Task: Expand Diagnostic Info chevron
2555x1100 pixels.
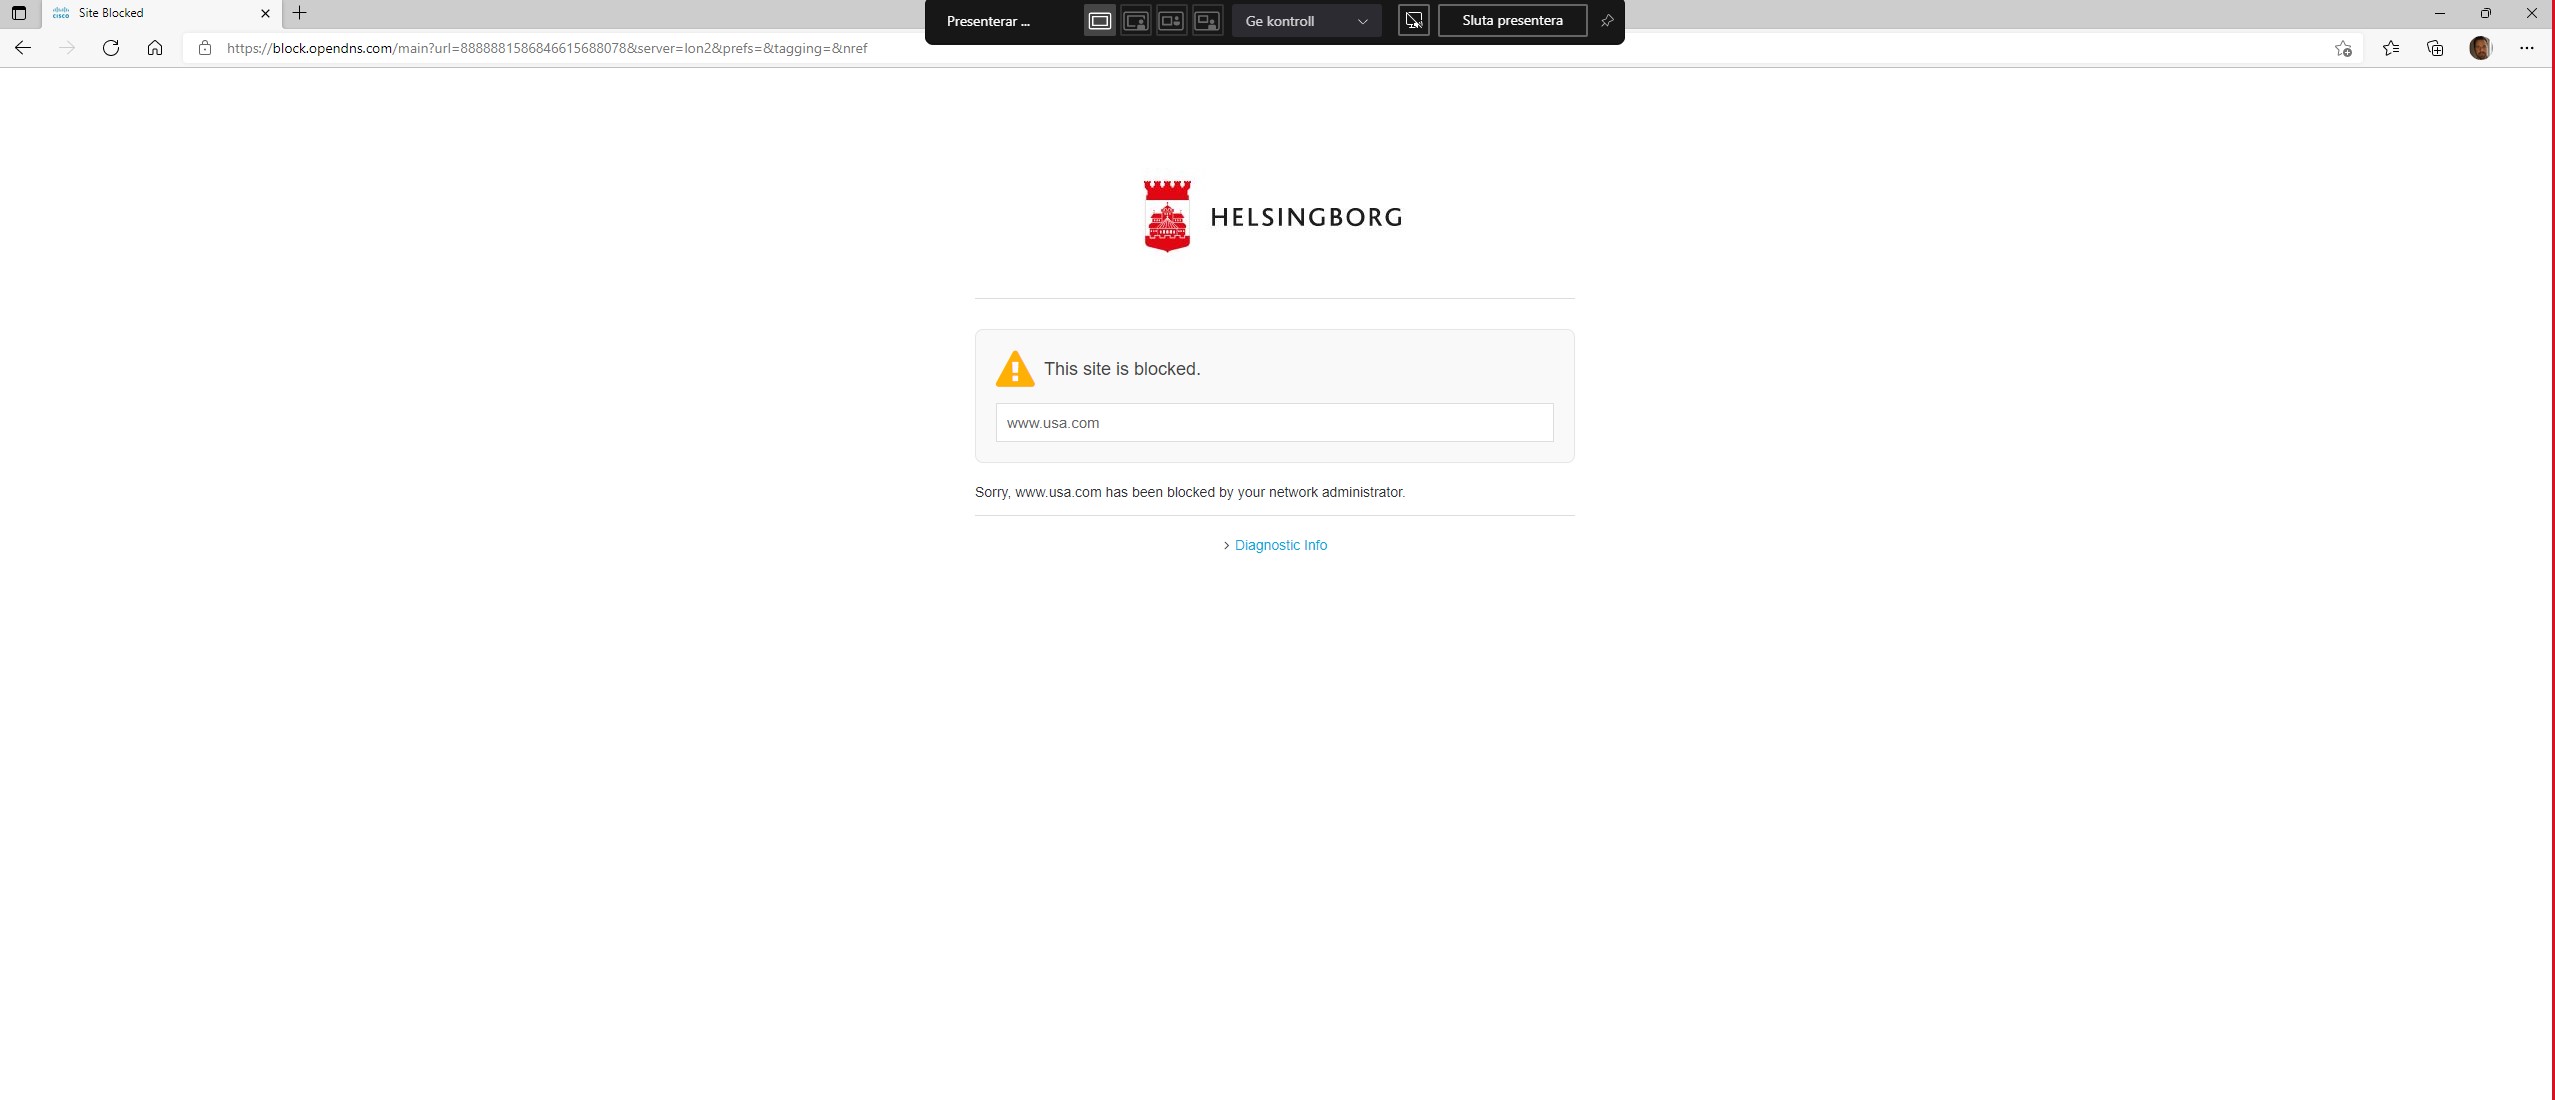Action: pos(1226,545)
